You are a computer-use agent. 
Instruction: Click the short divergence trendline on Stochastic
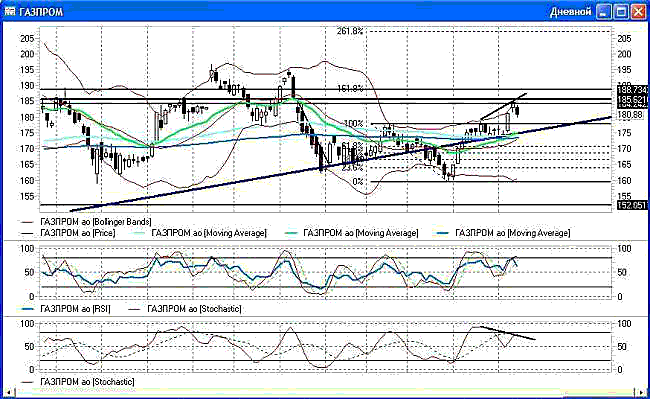pos(508,333)
